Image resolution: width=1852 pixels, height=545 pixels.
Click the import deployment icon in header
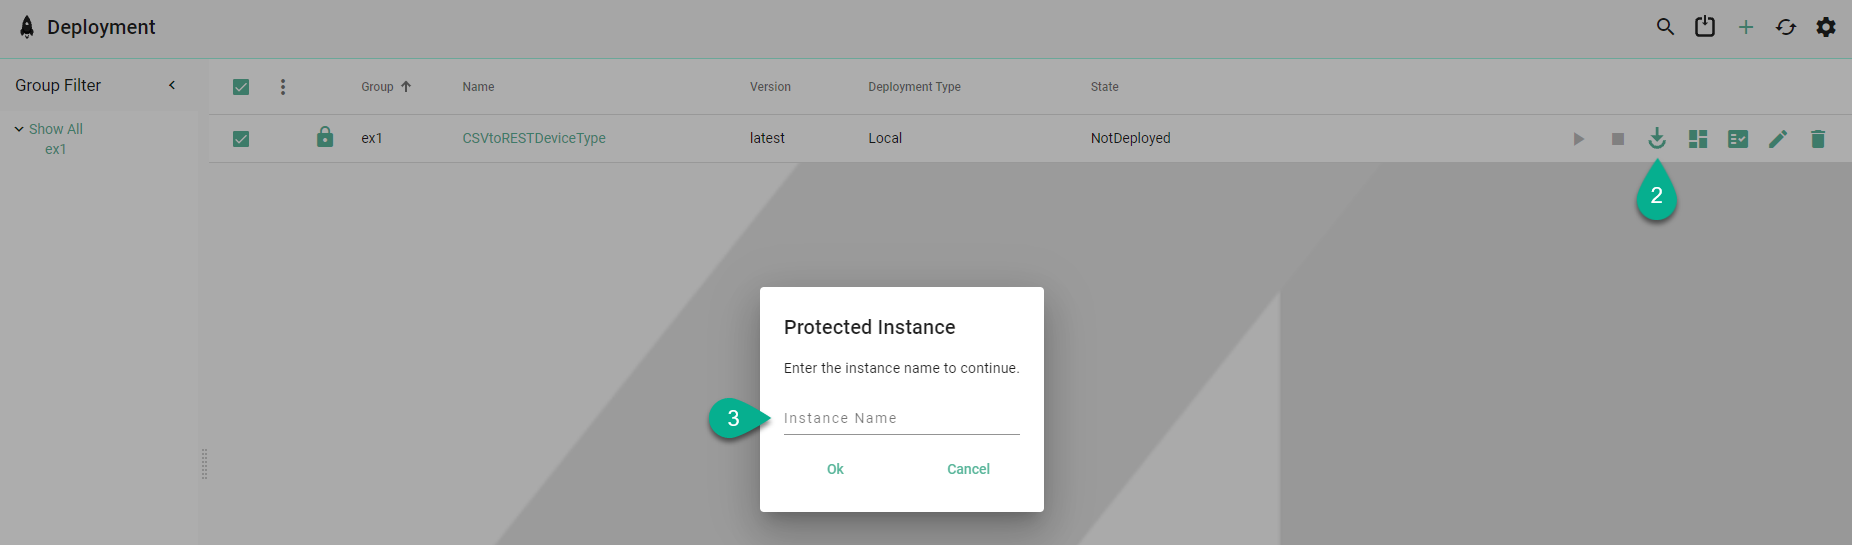[x=1705, y=27]
